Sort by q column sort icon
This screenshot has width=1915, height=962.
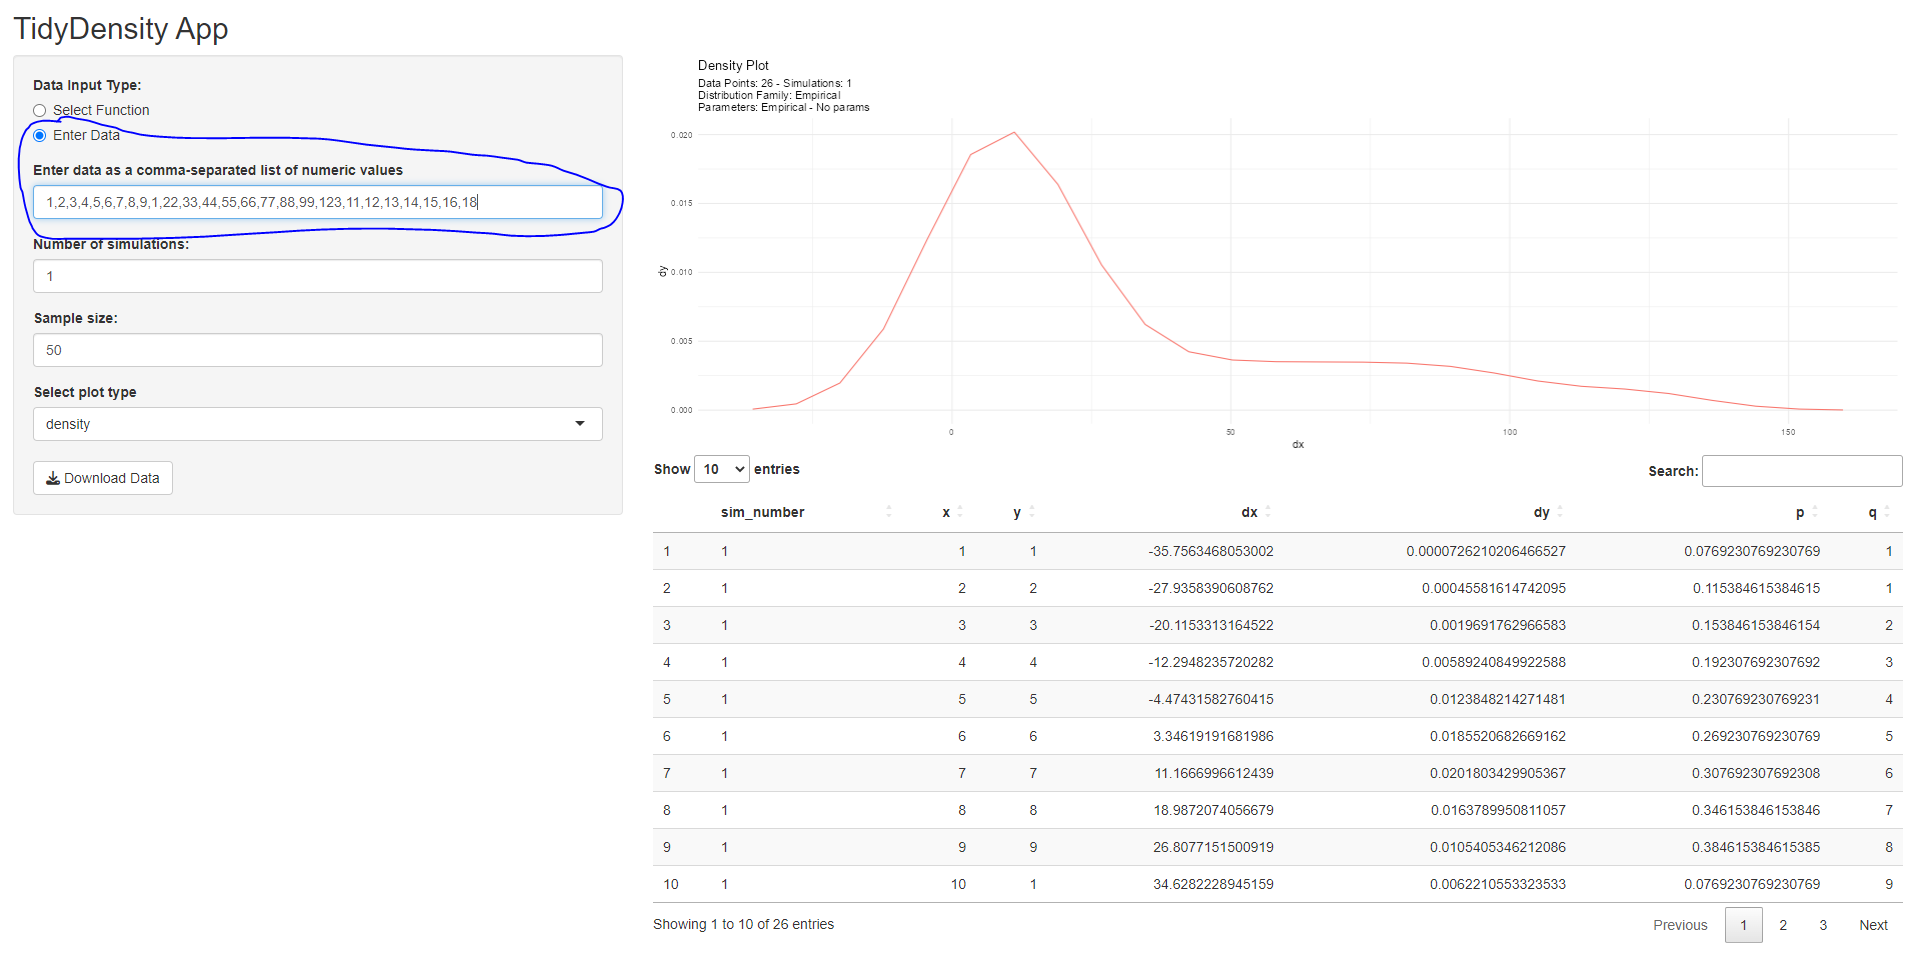1887,512
